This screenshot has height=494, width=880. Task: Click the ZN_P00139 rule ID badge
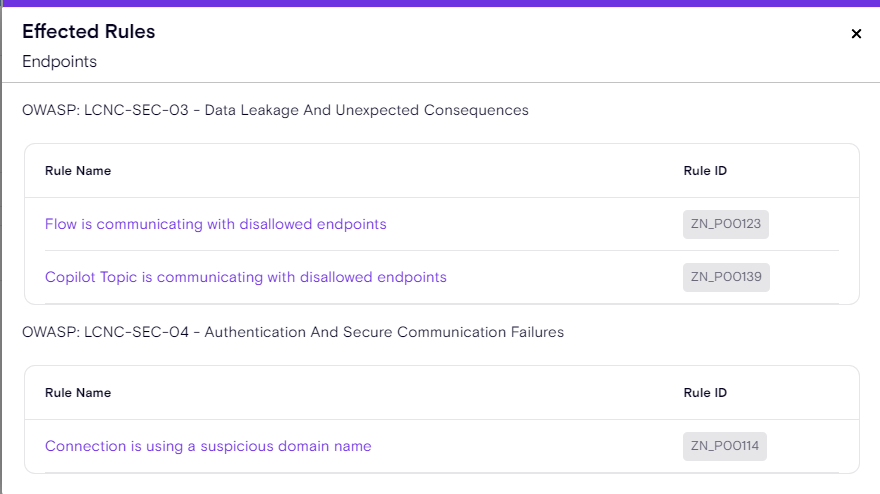pyautogui.click(x=726, y=277)
